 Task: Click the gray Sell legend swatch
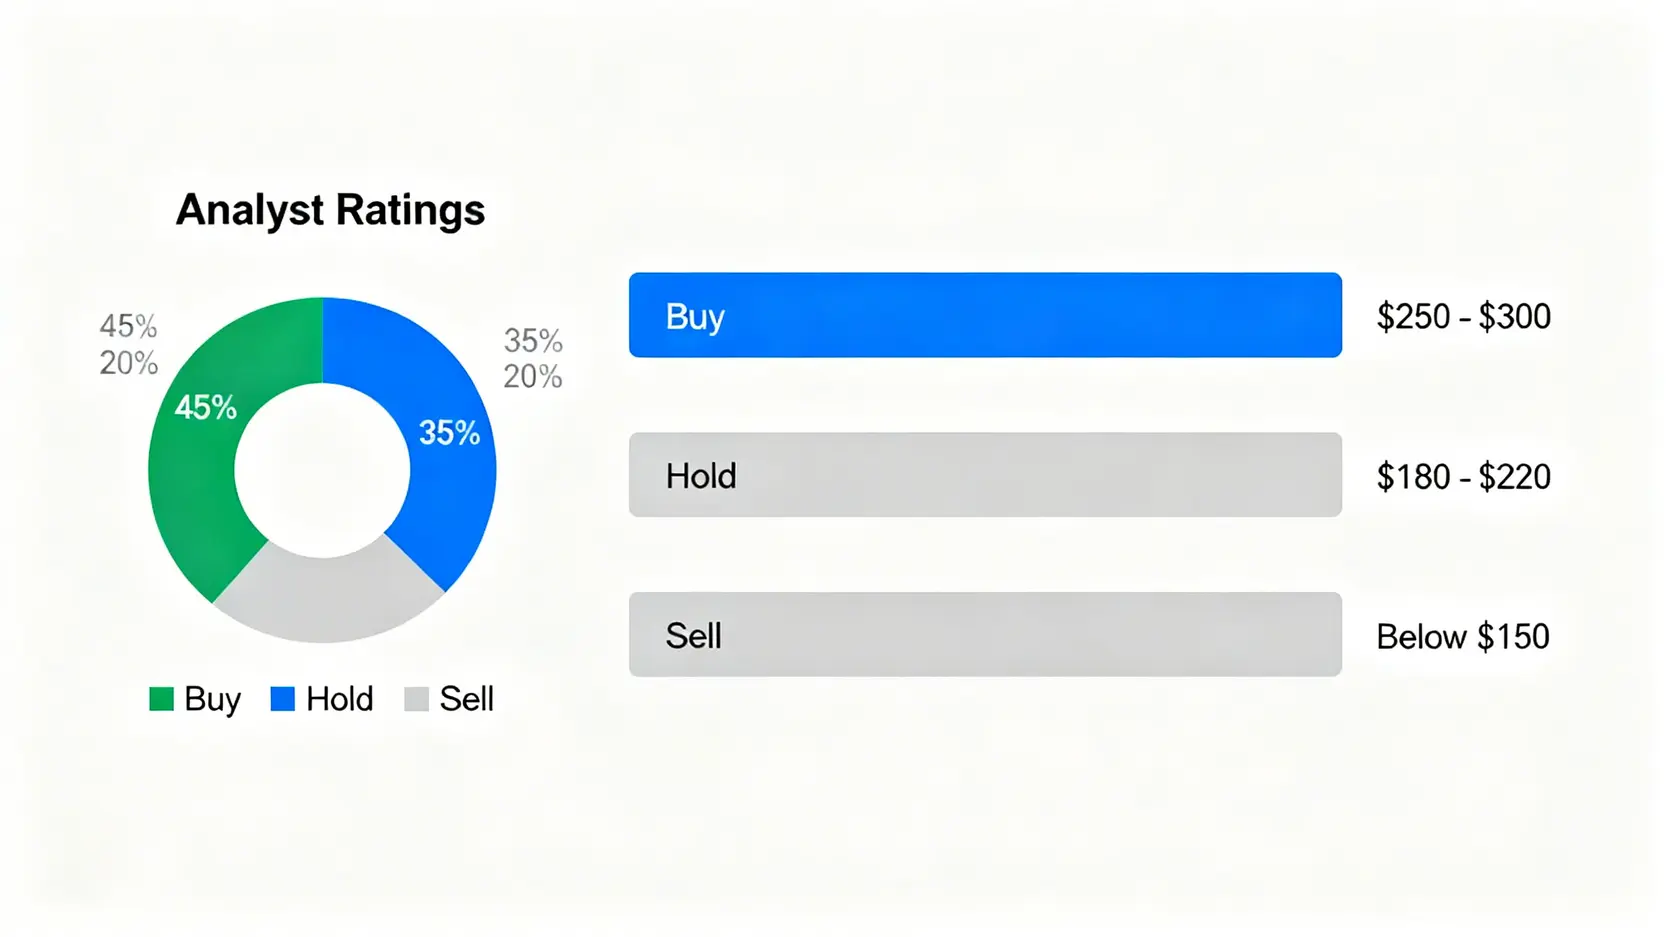[x=416, y=699]
